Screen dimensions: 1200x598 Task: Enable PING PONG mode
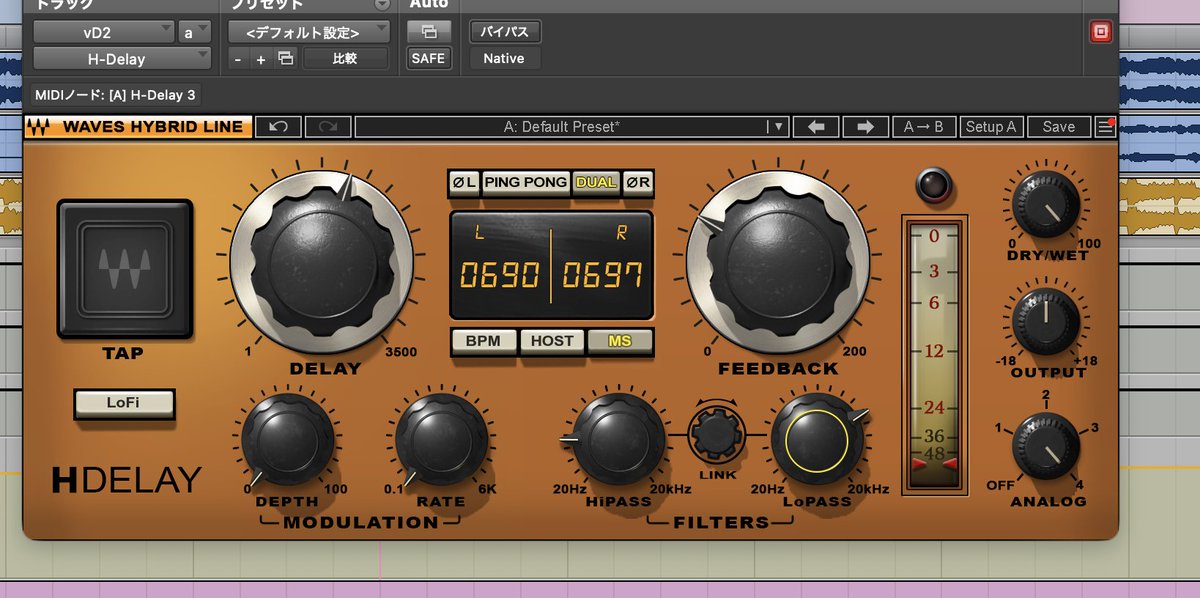click(x=525, y=183)
